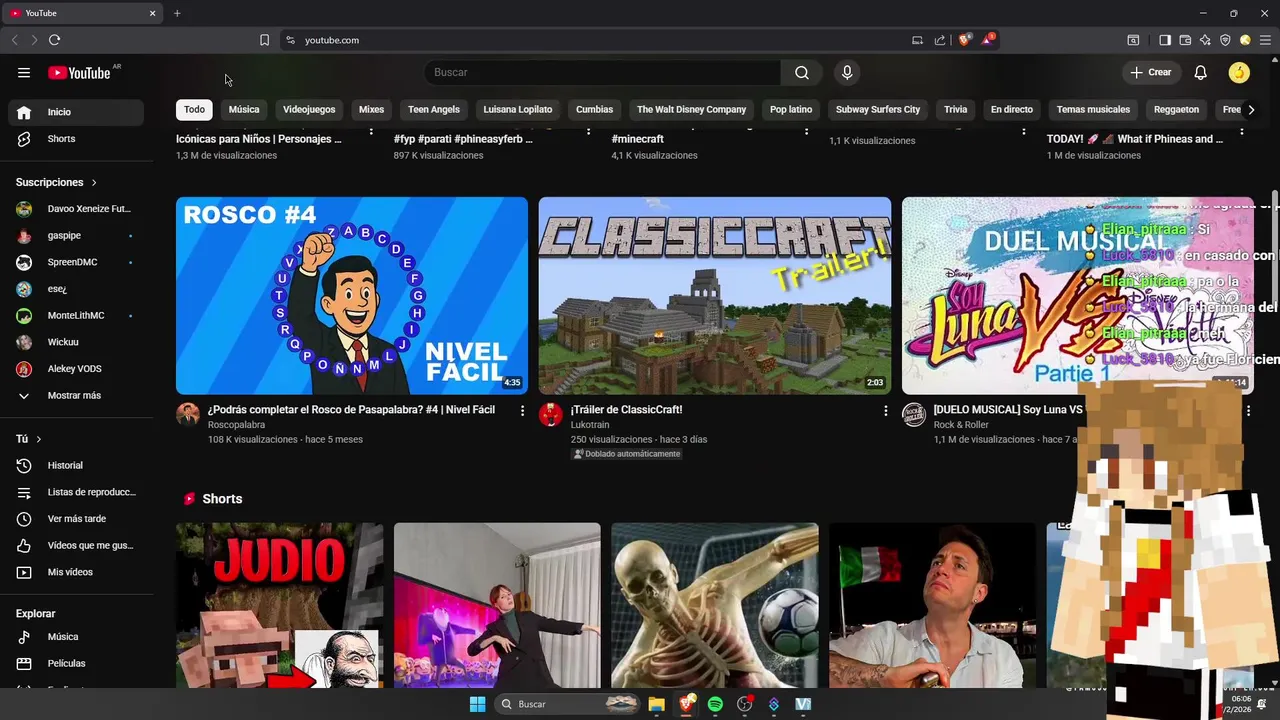Select the Pop latino filter chip
This screenshot has width=1280, height=720.
click(791, 109)
